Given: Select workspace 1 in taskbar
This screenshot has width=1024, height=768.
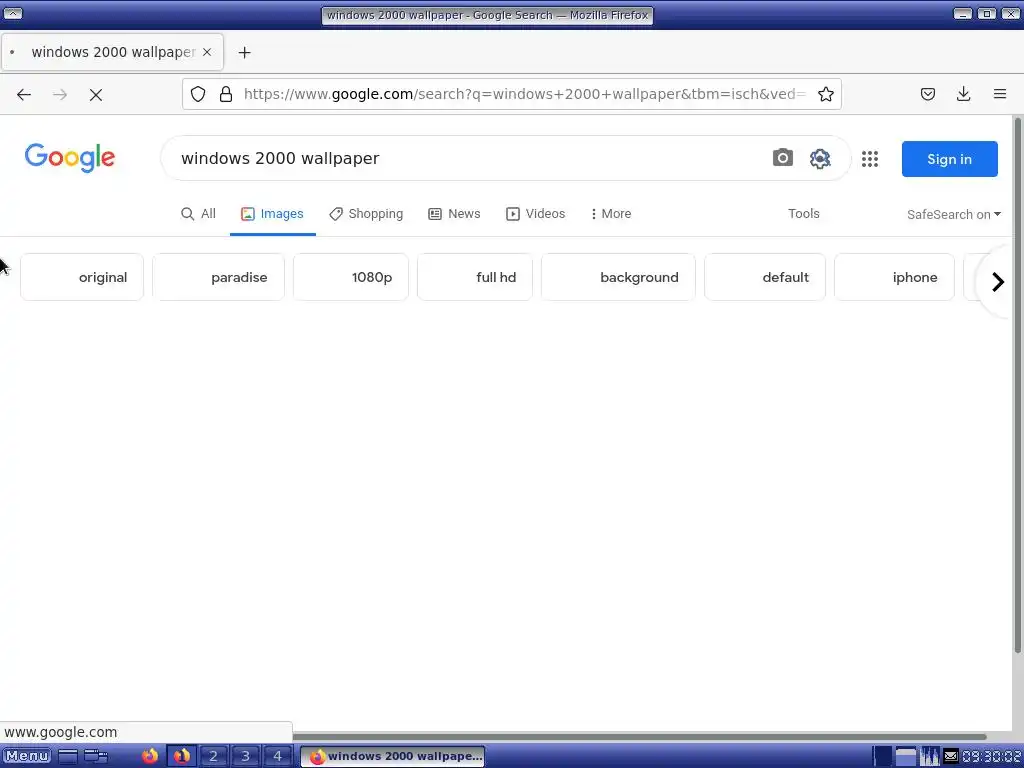Looking at the screenshot, I should 182,756.
